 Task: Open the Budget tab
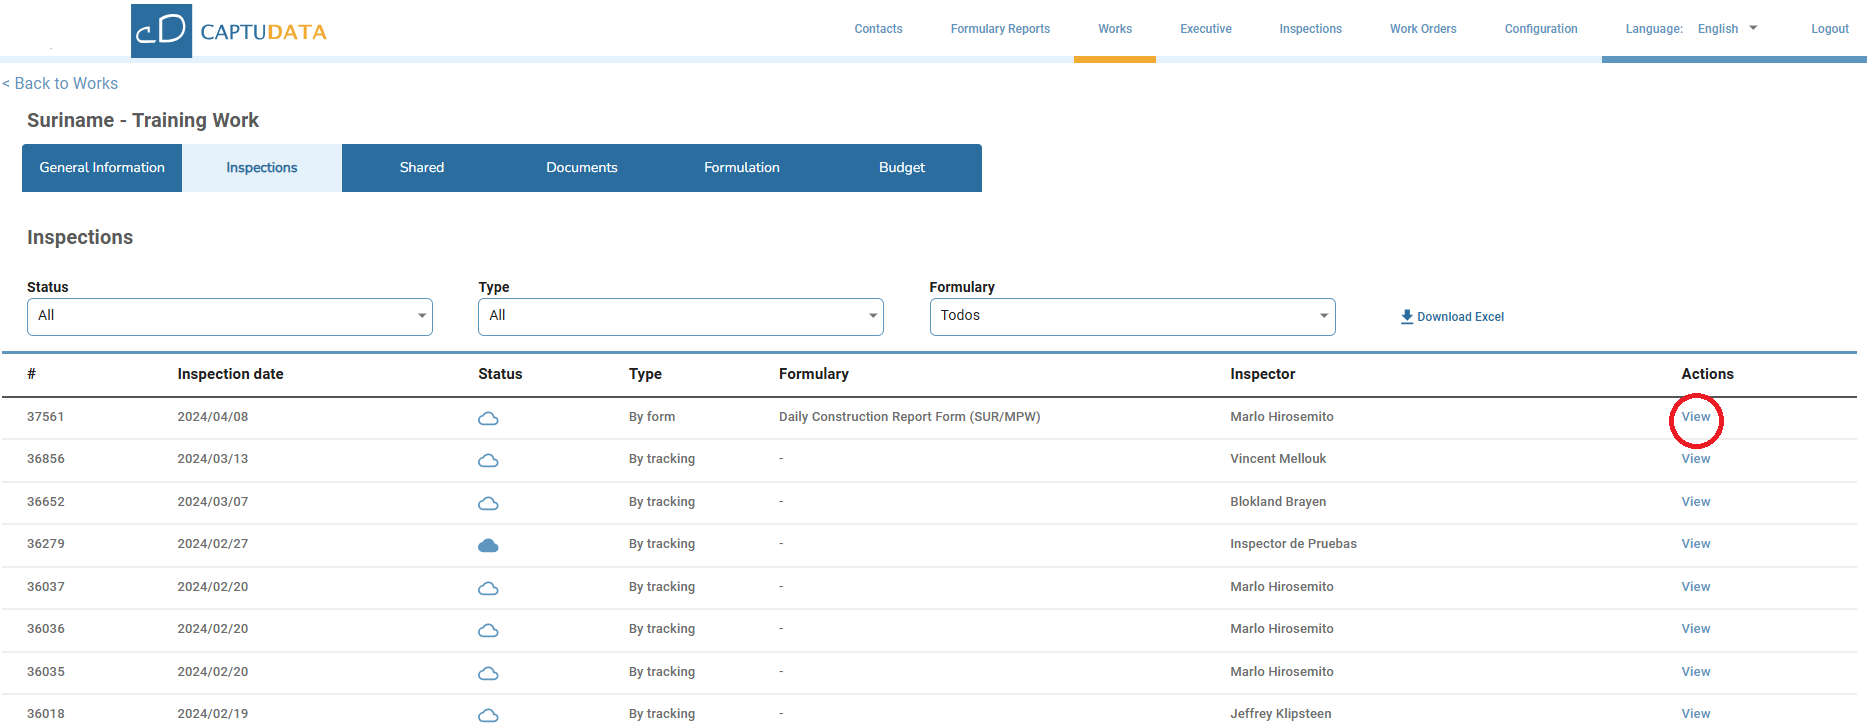(901, 168)
